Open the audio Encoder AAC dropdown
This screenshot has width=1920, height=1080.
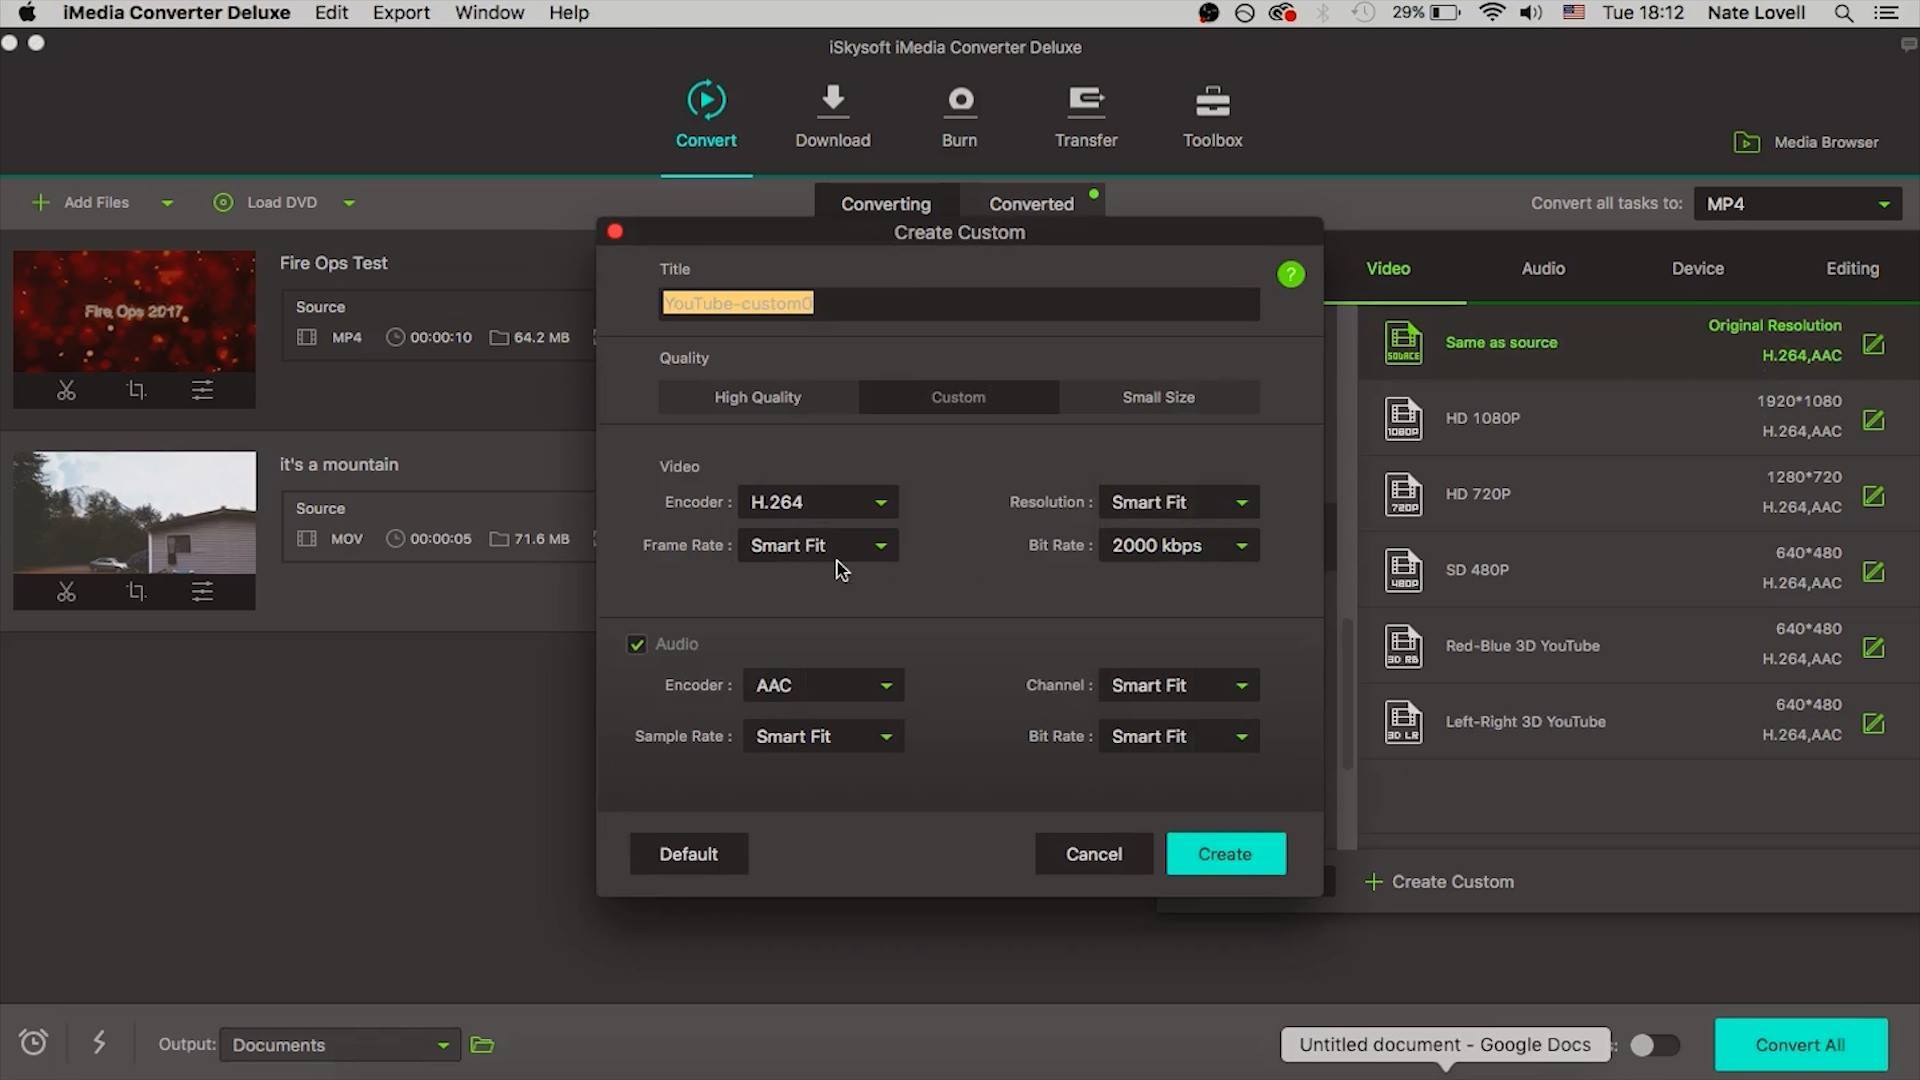click(x=824, y=685)
